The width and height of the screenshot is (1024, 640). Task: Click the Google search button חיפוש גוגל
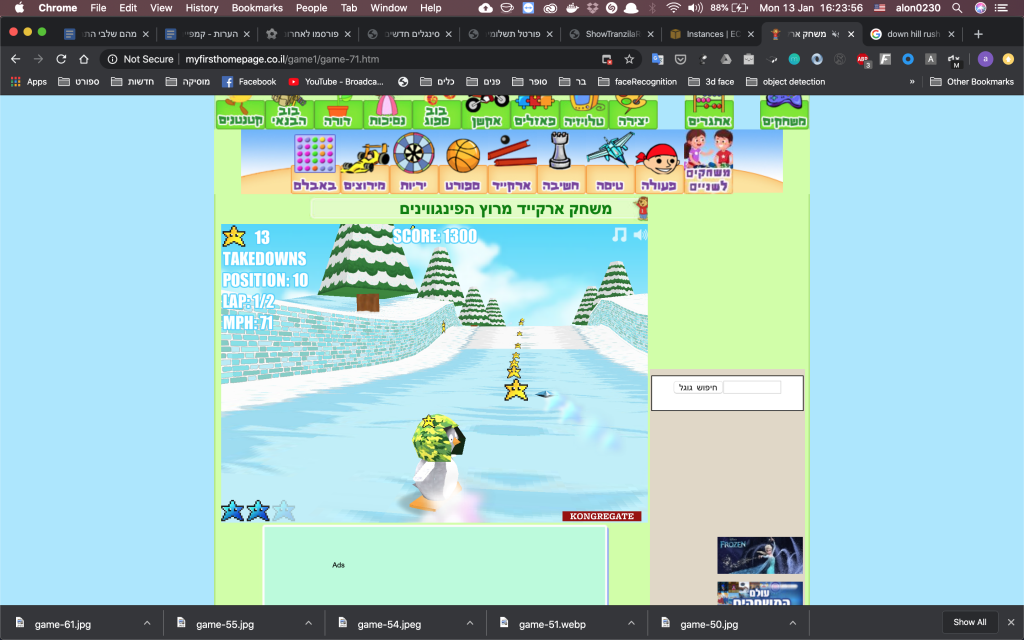697,387
